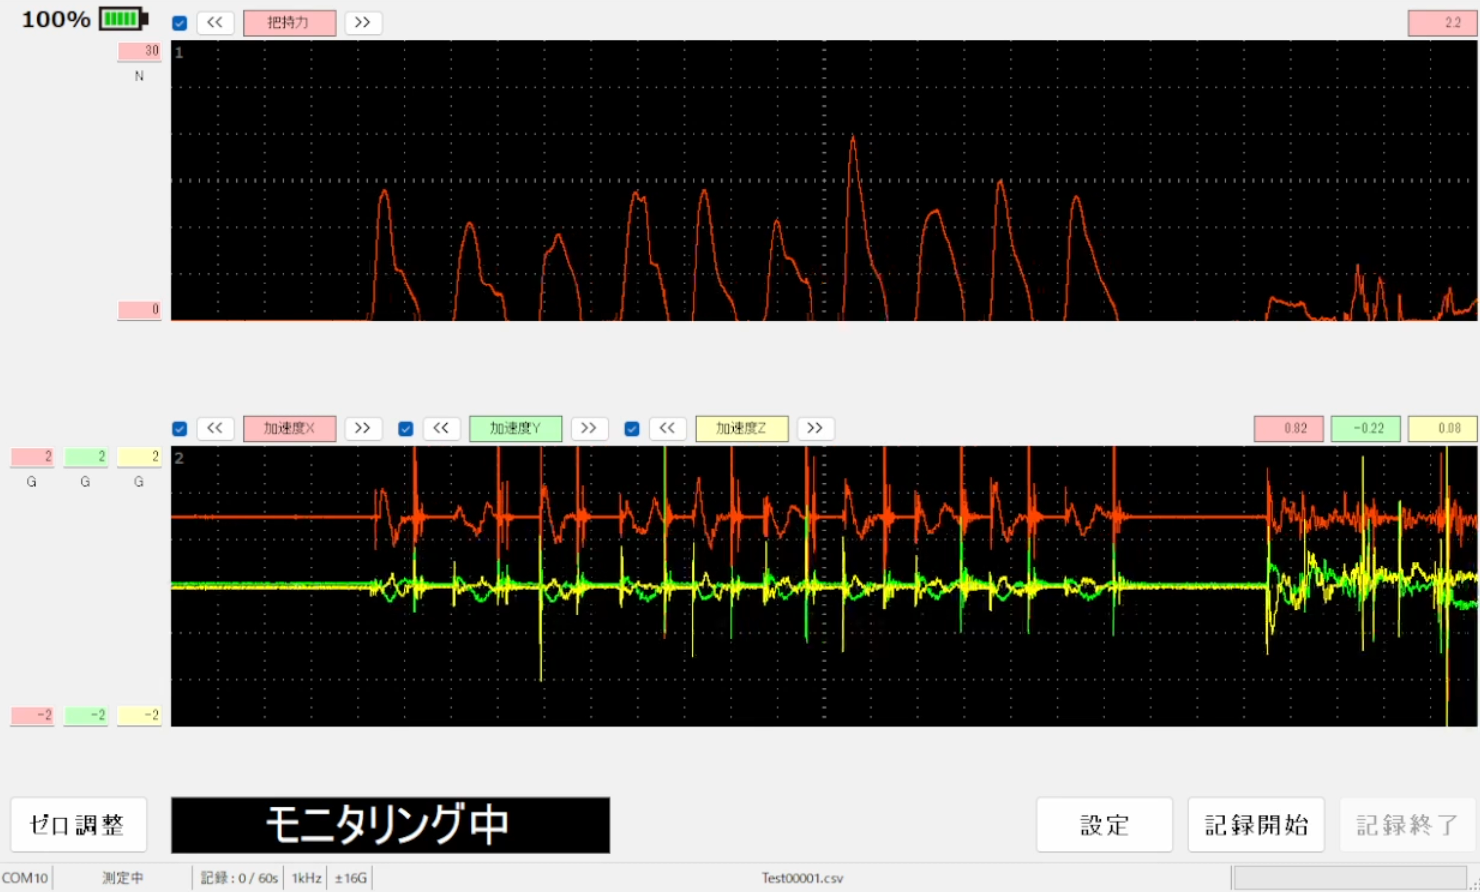1480x892 pixels.
Task: Click the battery level icon
Action: 123,19
